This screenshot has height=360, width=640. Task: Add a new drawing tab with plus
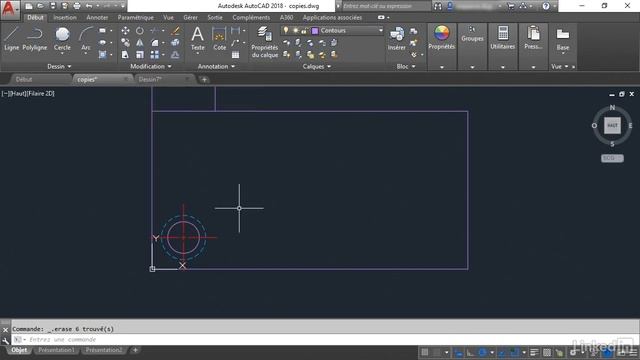(204, 80)
